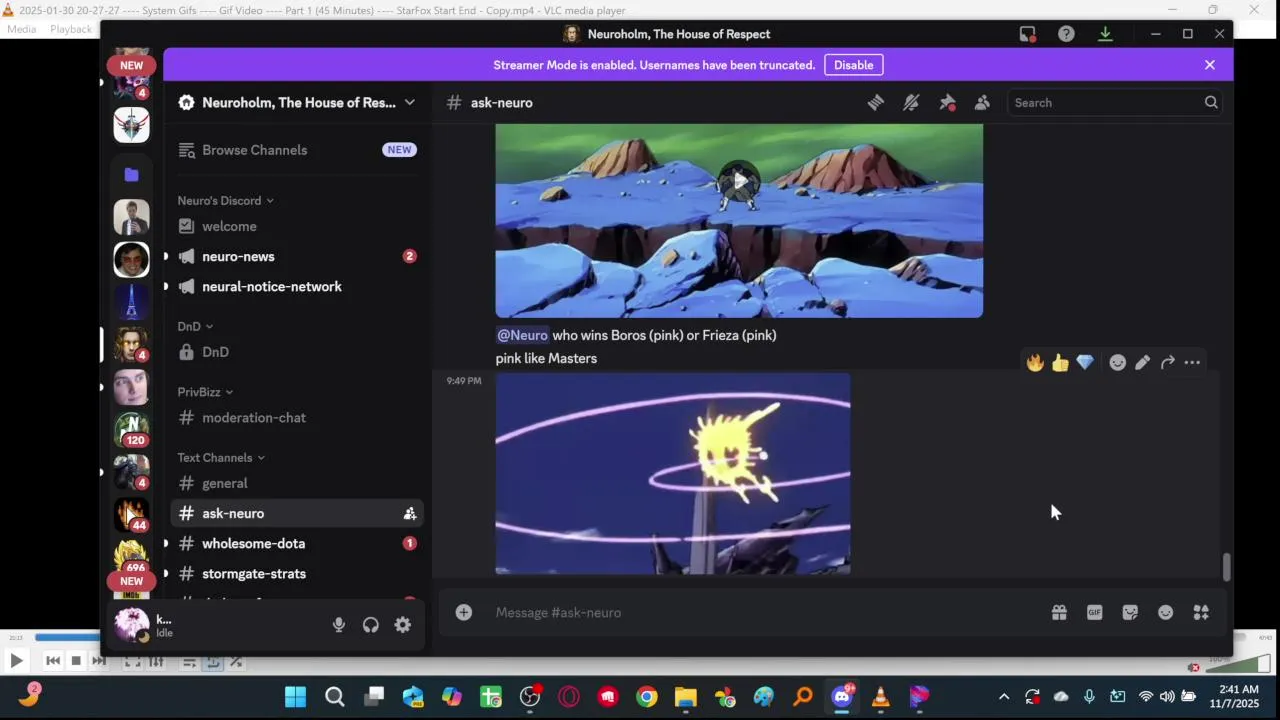Open server with 120 unread badge
This screenshot has width=1280, height=720.
(131, 430)
